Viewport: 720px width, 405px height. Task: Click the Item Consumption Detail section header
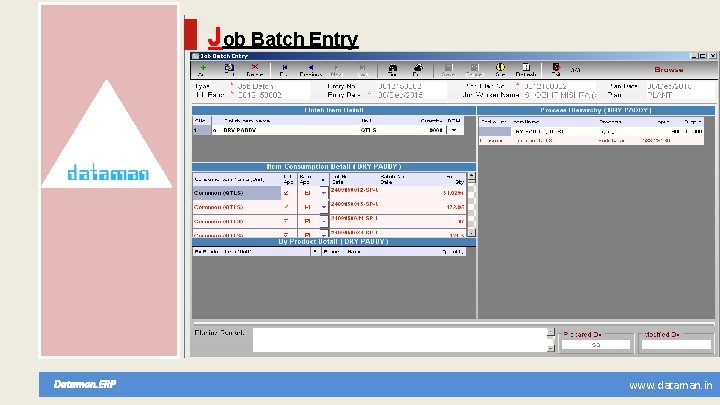(x=334, y=167)
